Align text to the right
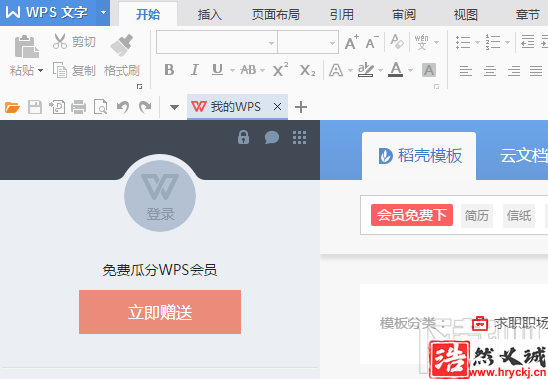The width and height of the screenshot is (548, 379). 514,71
